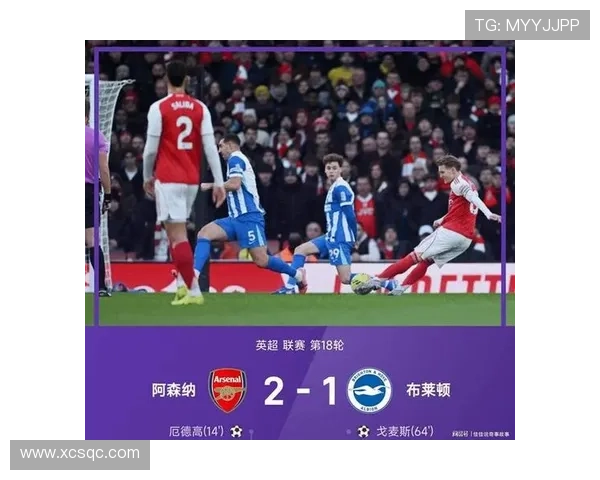Screen dimensions: 600x480
Task: Click the 厄德高(14') goal scorer text
Action: (x=196, y=432)
